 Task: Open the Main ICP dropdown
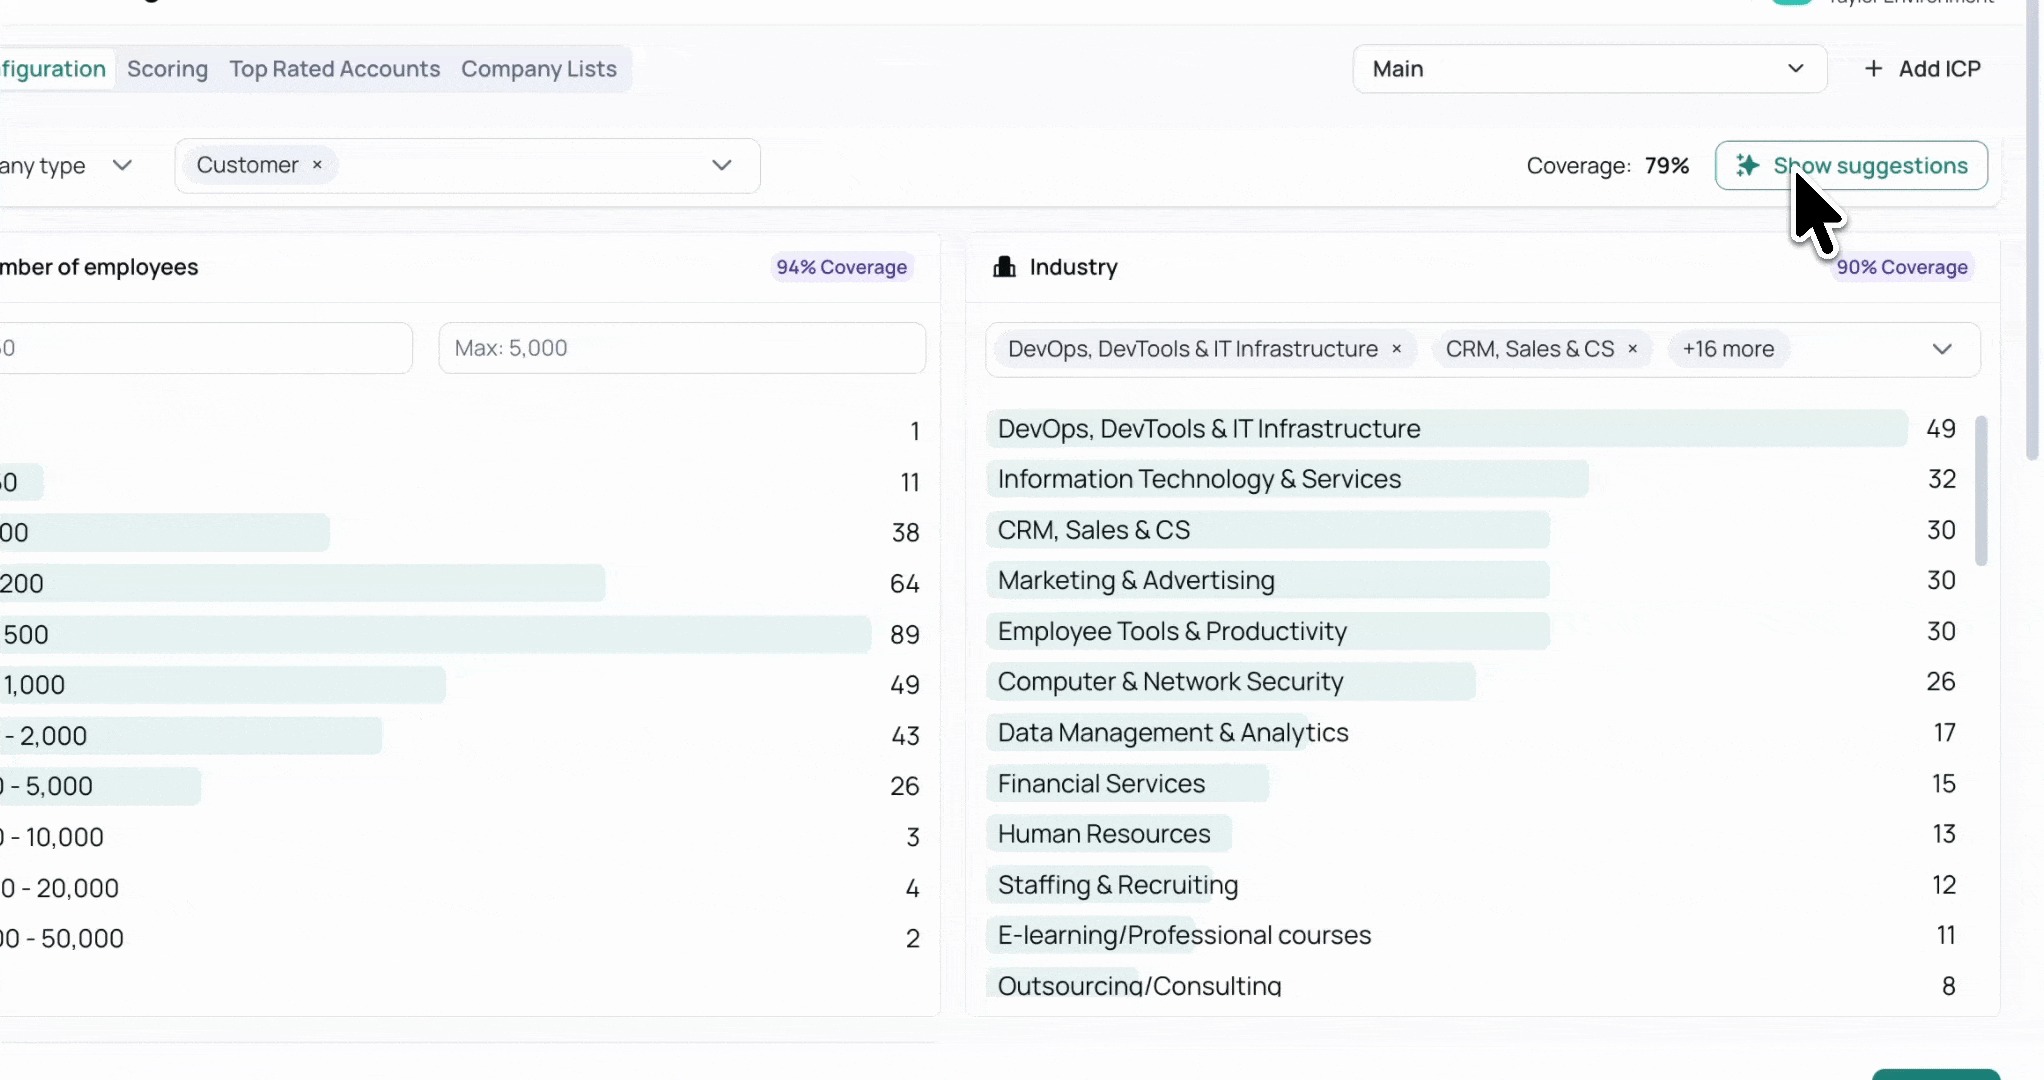click(x=1589, y=69)
